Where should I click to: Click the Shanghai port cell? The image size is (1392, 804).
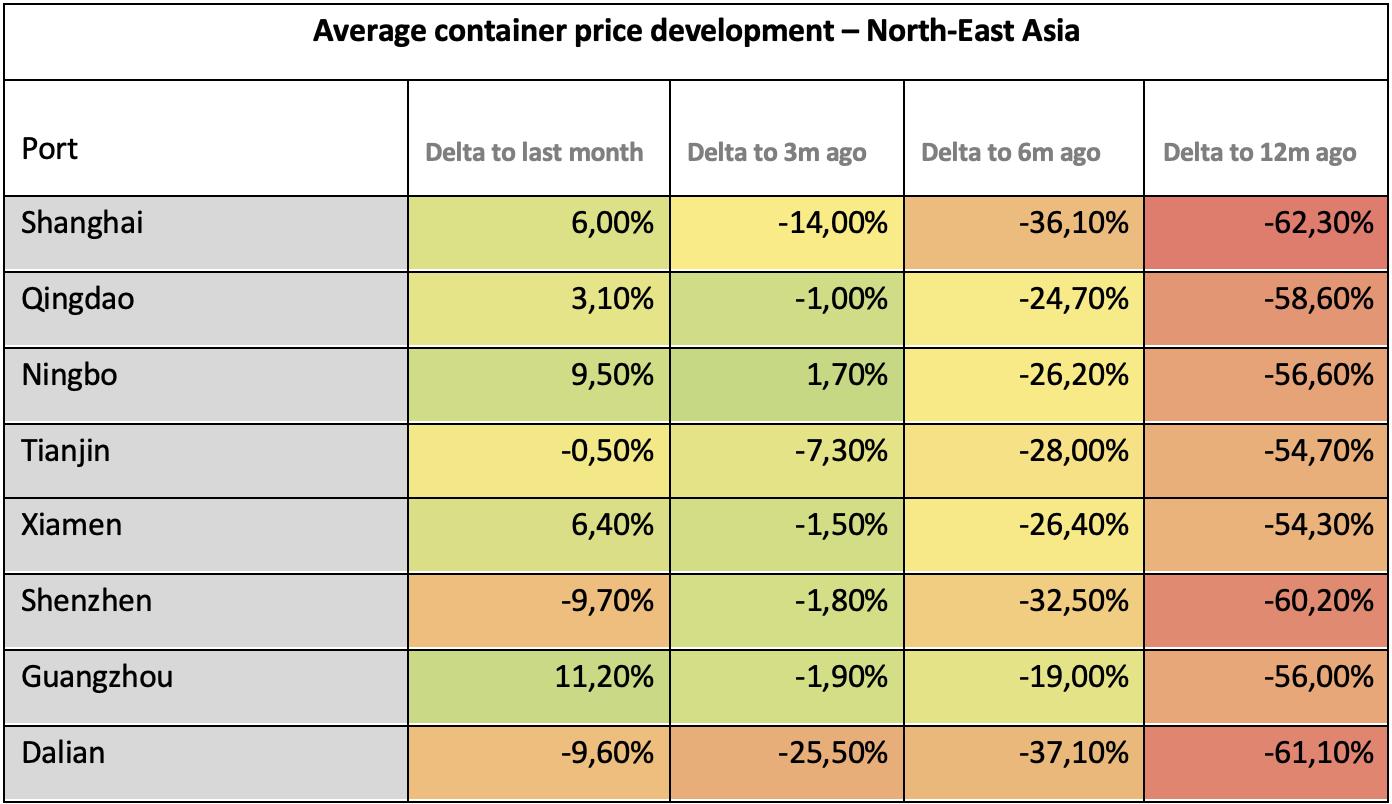click(82, 223)
